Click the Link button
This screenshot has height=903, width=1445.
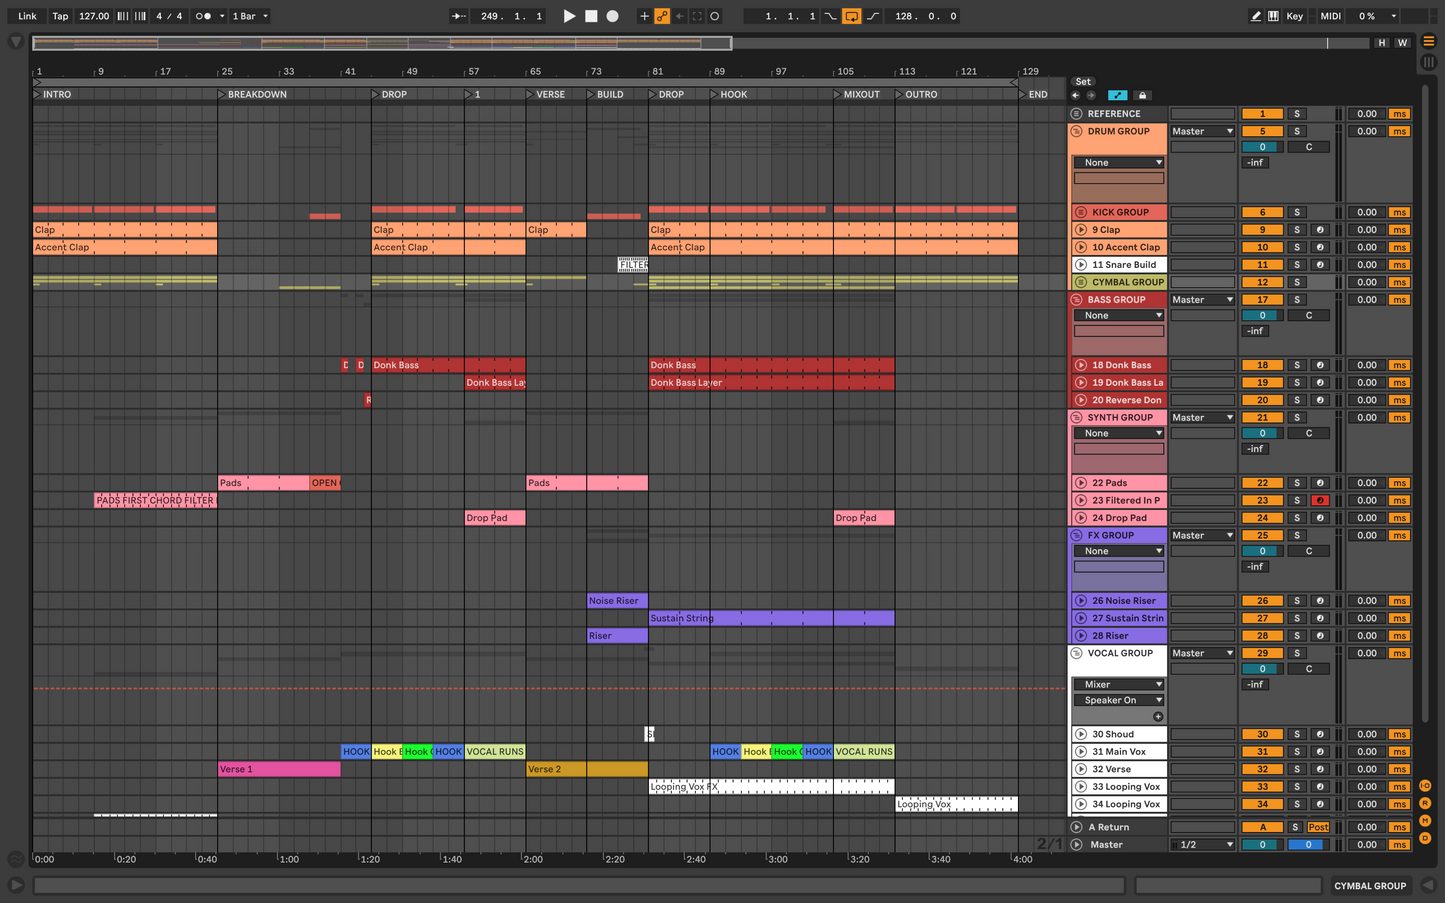(x=27, y=16)
